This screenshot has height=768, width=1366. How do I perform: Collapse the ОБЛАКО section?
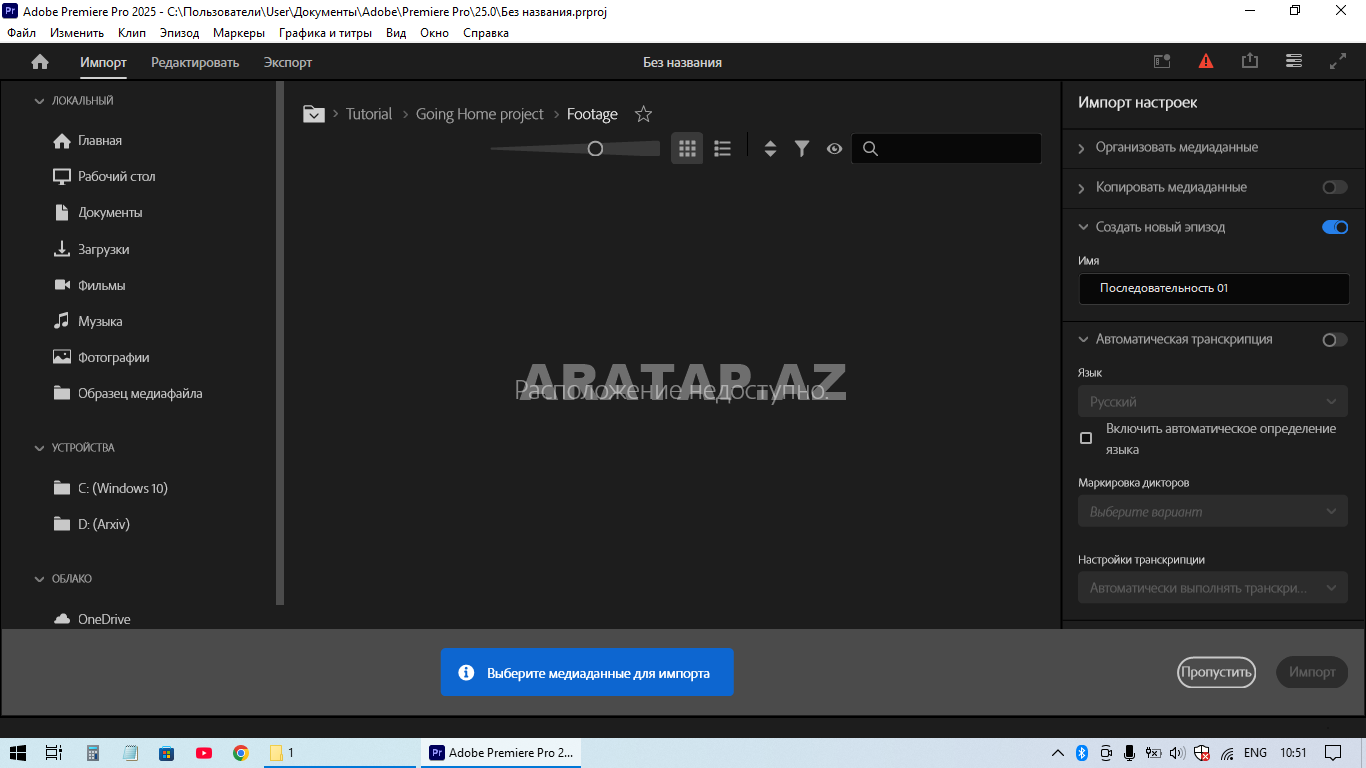(x=40, y=579)
